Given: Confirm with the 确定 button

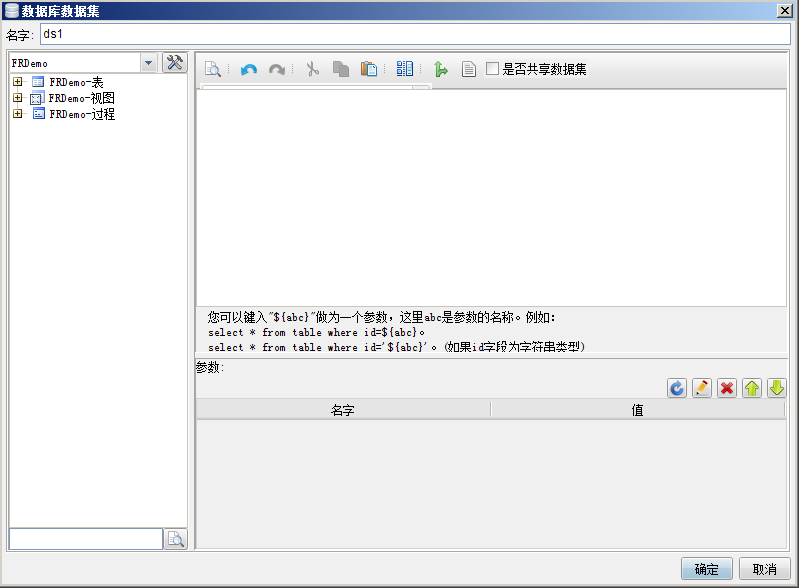Looking at the screenshot, I should (706, 569).
